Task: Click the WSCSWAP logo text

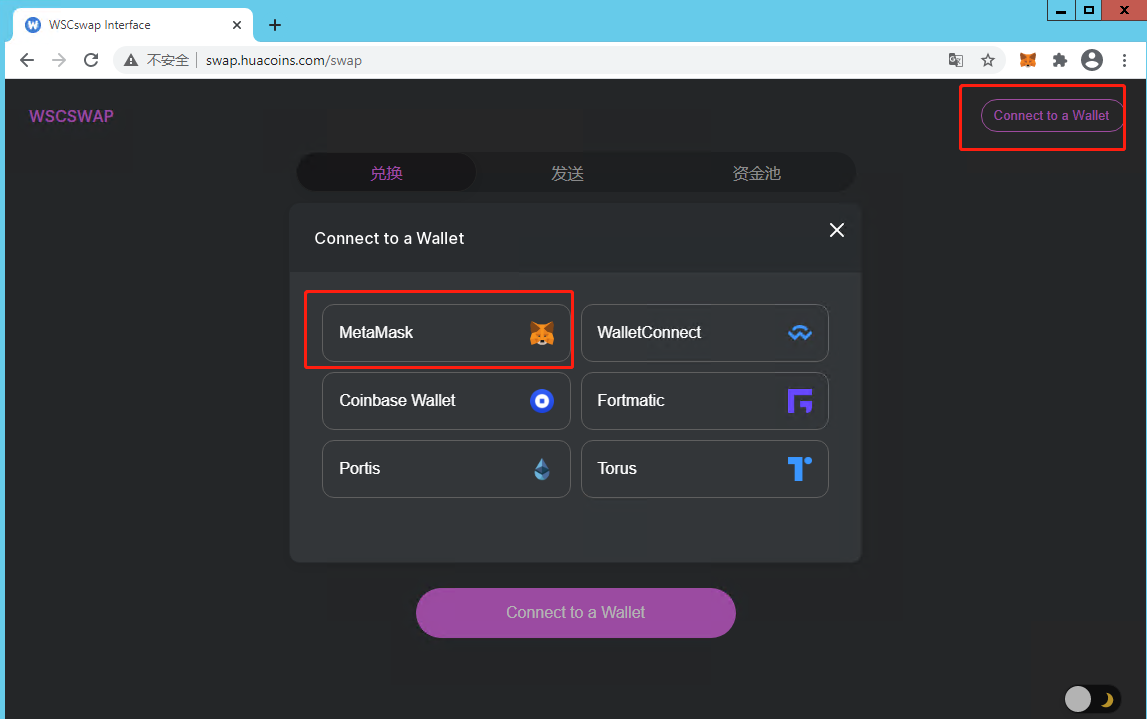Action: pyautogui.click(x=72, y=116)
